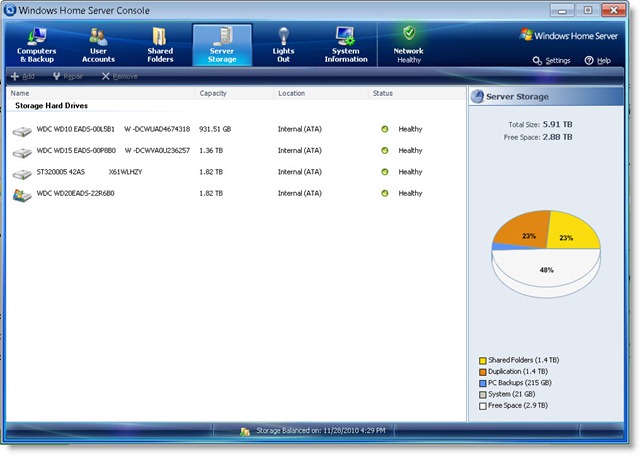Image resolution: width=640 pixels, height=455 pixels.
Task: Click the yellow Shared Folders legend swatch
Action: point(482,360)
